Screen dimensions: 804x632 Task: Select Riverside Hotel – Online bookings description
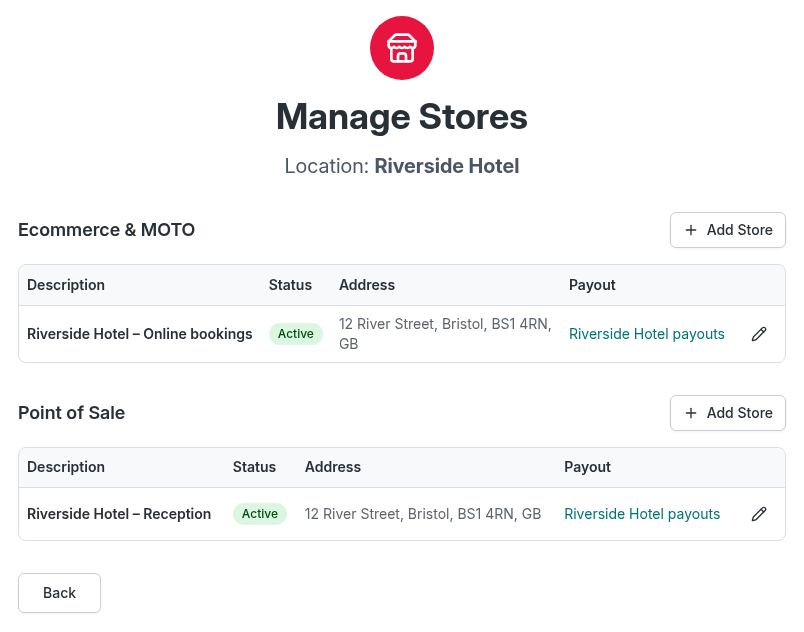coord(139,334)
